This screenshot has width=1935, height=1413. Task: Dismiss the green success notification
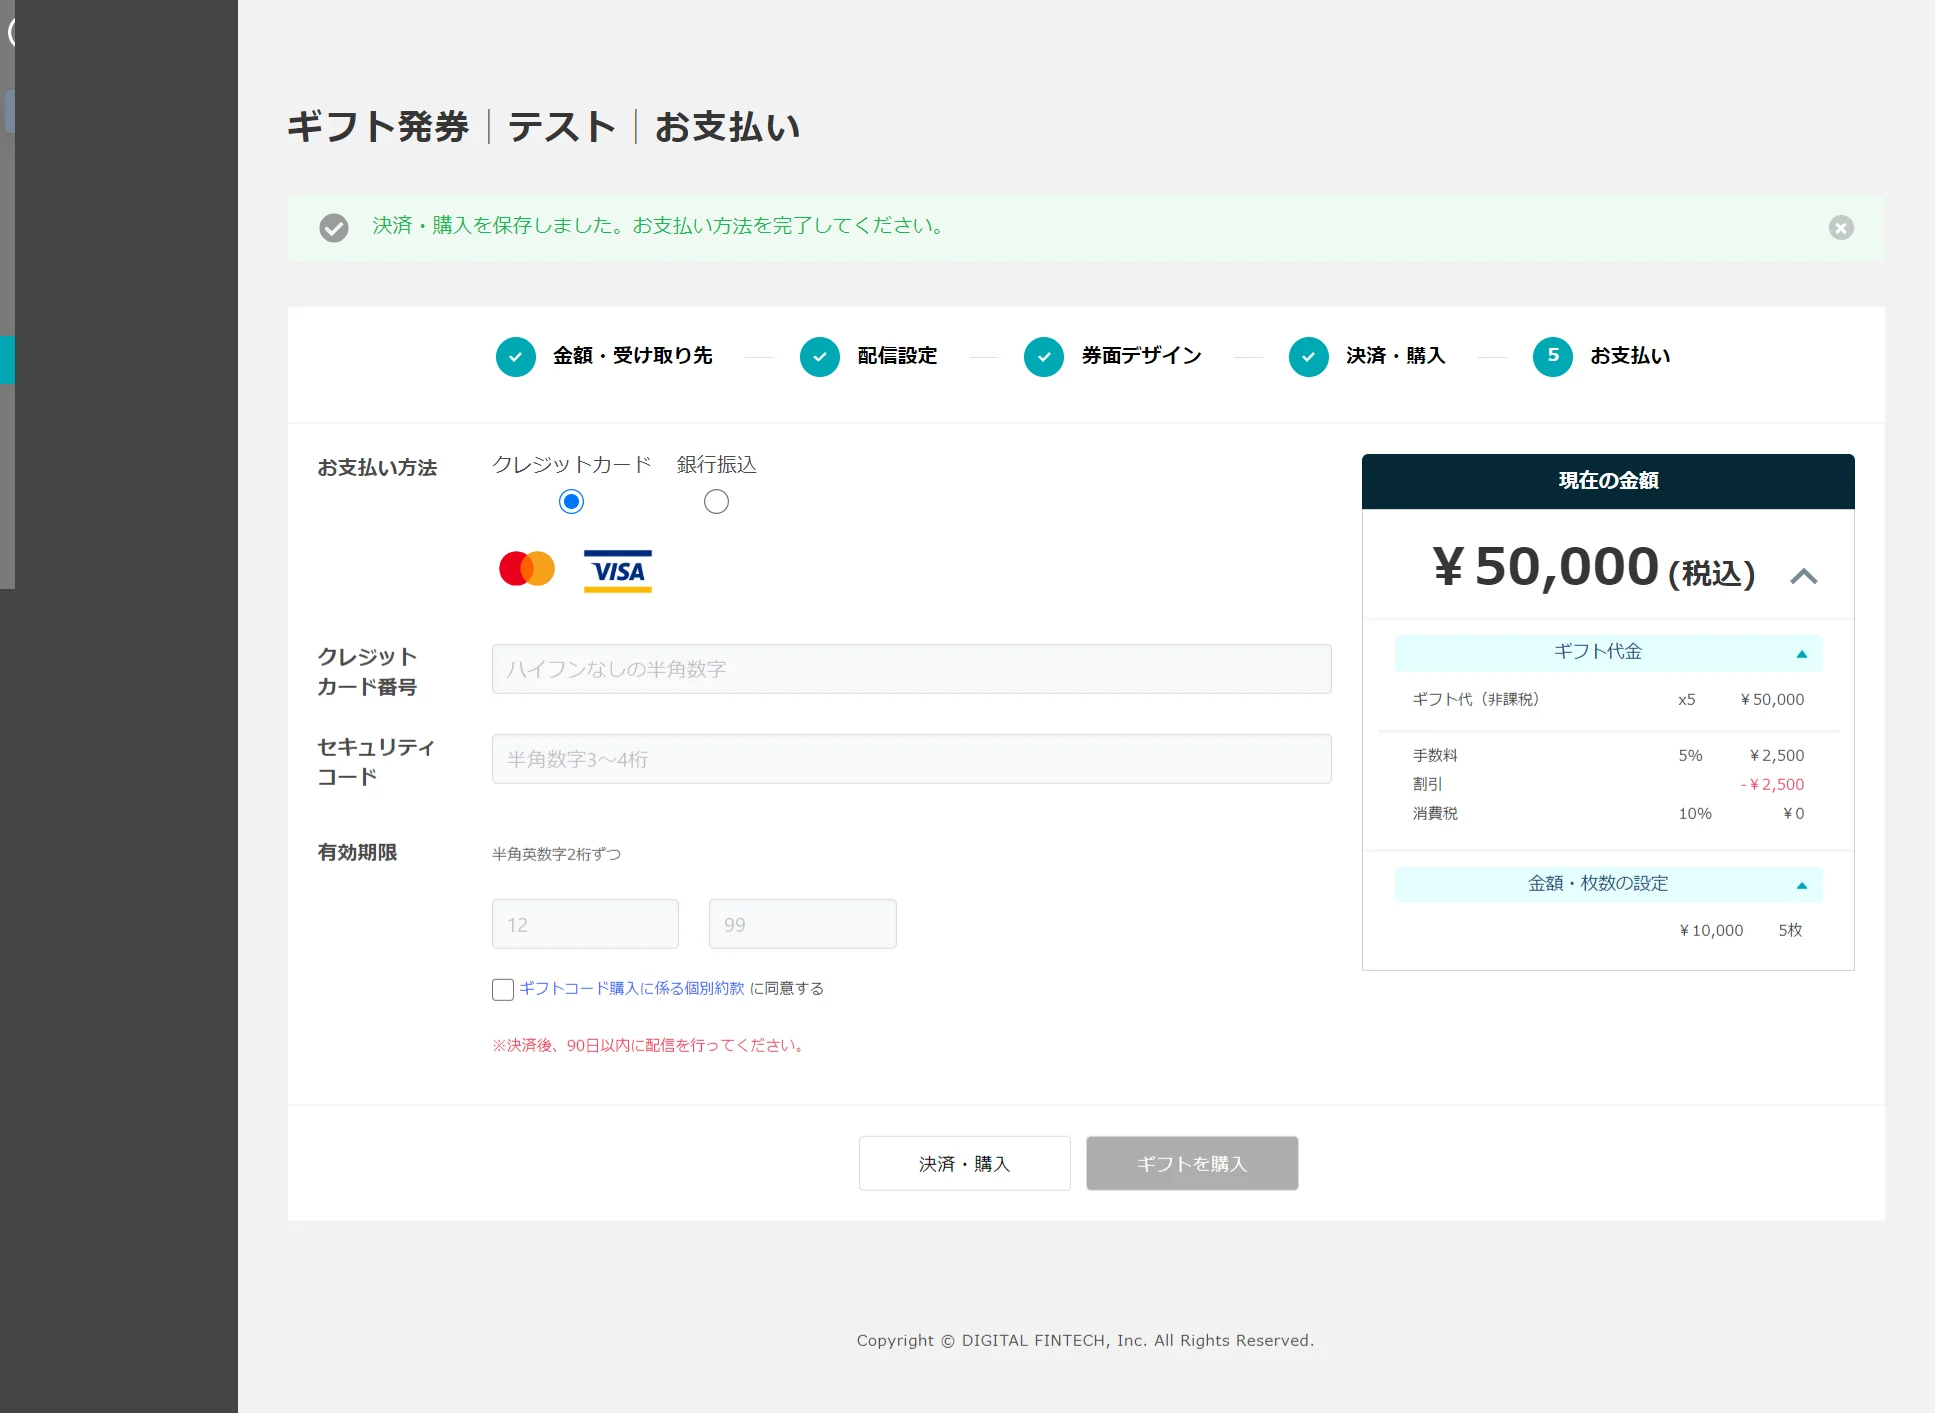pyautogui.click(x=1841, y=228)
